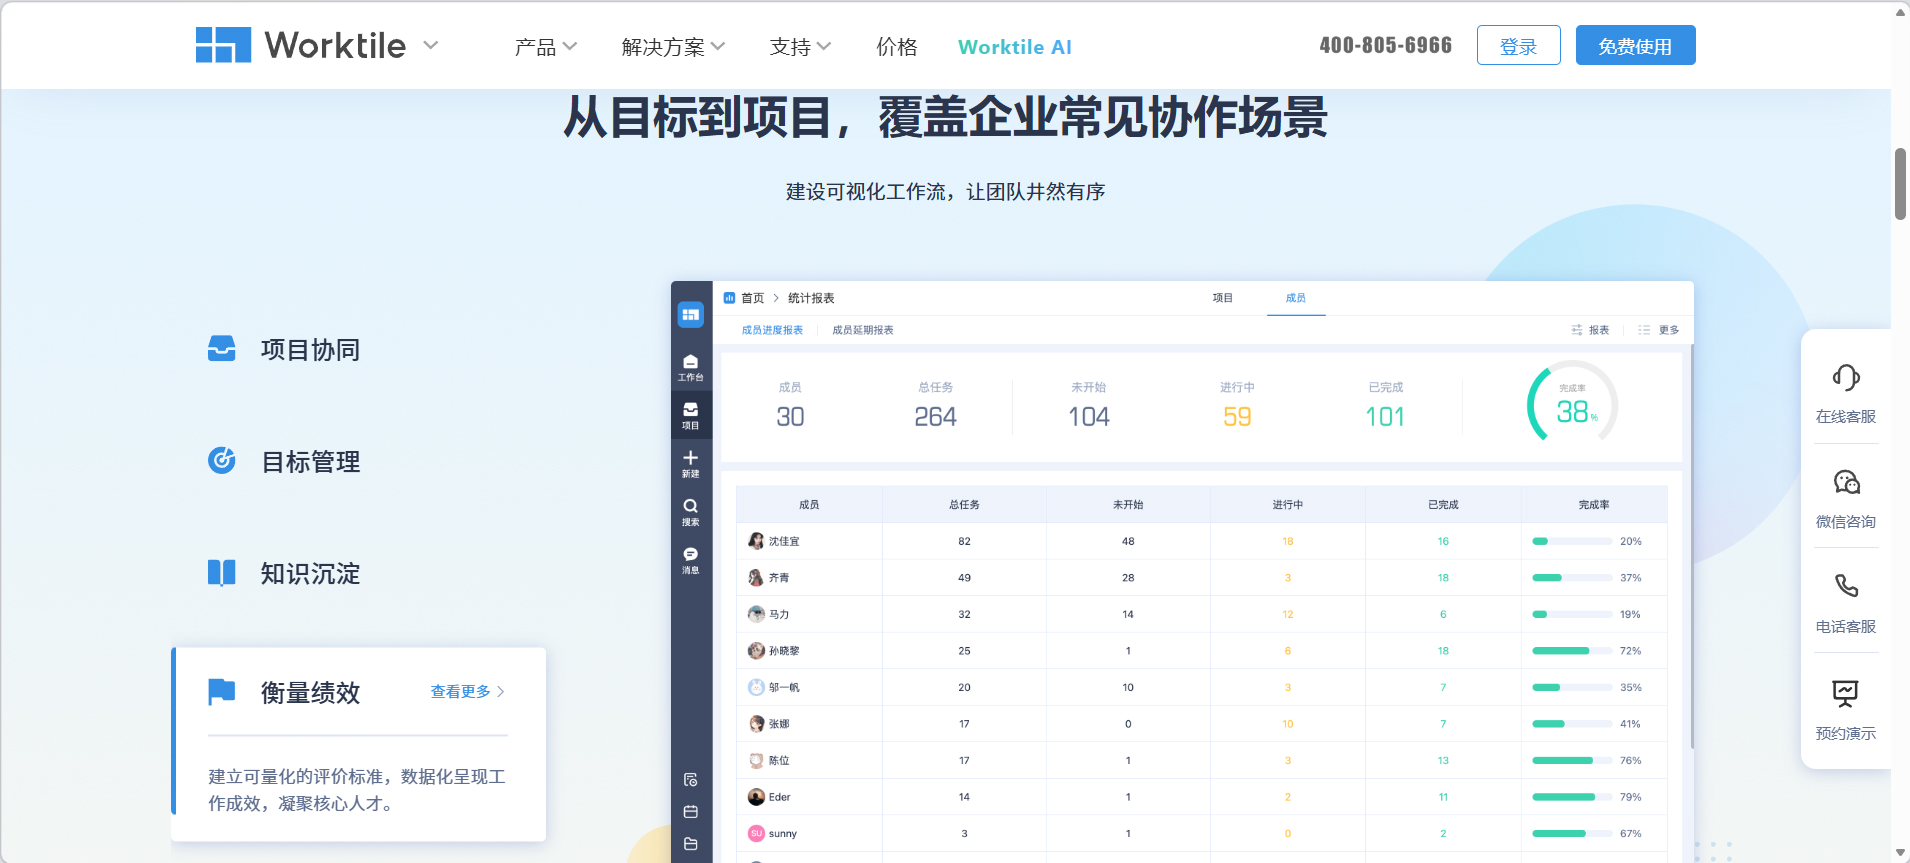Click the avatar of Eder
Screen dimensions: 1910x863
756,797
